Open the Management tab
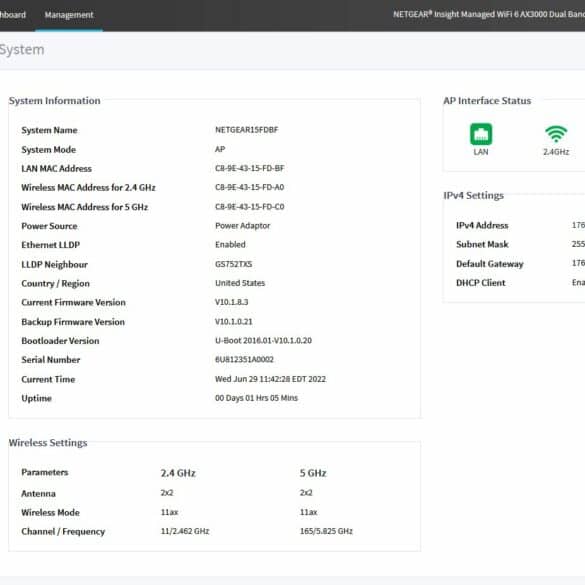Viewport: 585px width, 585px height. pyautogui.click(x=69, y=15)
